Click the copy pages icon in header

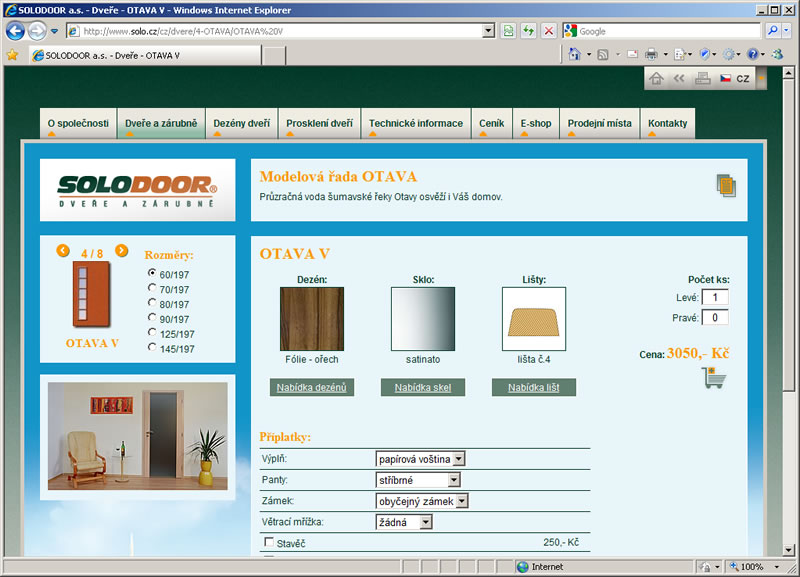tap(725, 185)
